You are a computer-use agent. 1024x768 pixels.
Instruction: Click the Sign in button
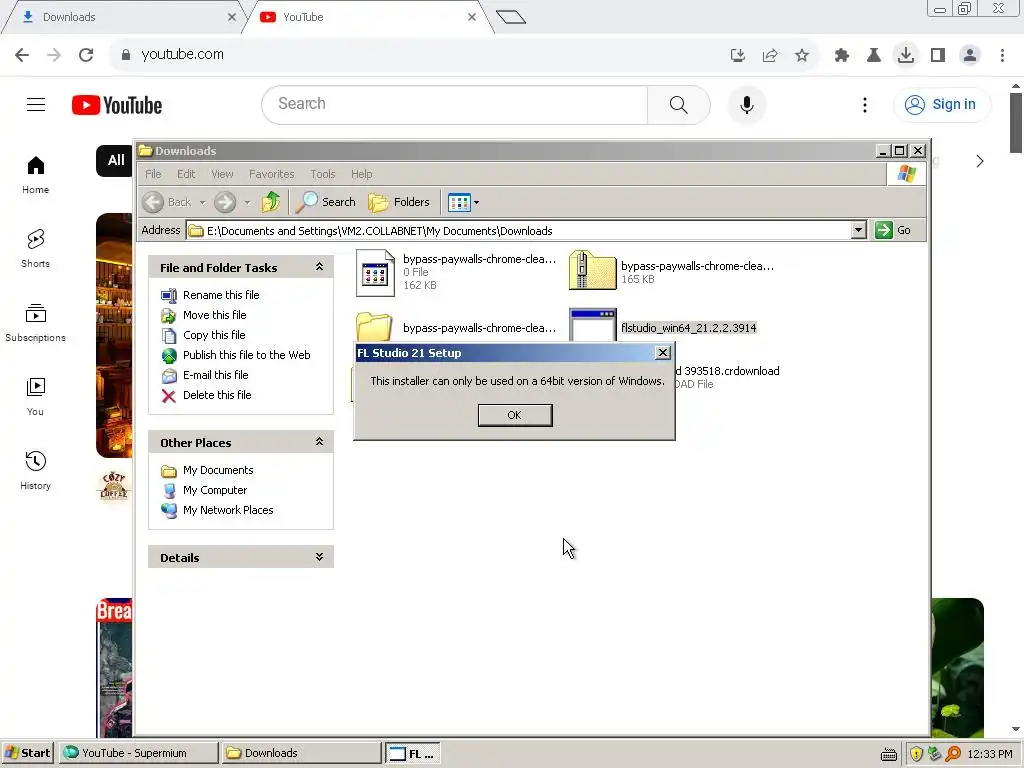pyautogui.click(x=941, y=104)
